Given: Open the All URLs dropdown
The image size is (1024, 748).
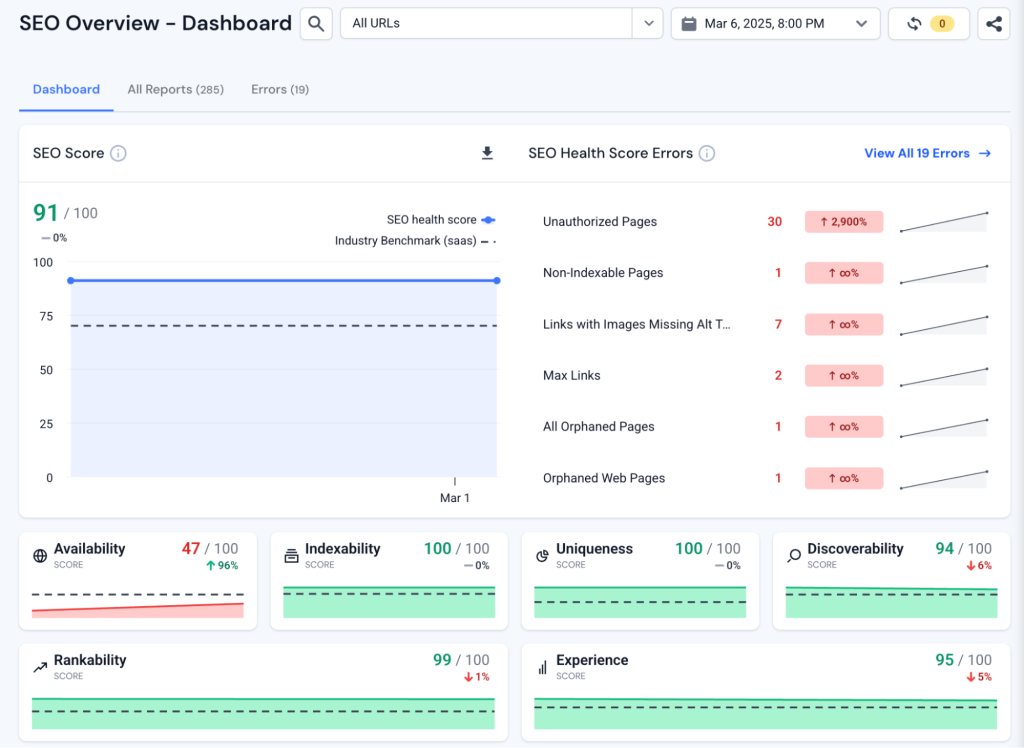Looking at the screenshot, I should coord(500,22).
